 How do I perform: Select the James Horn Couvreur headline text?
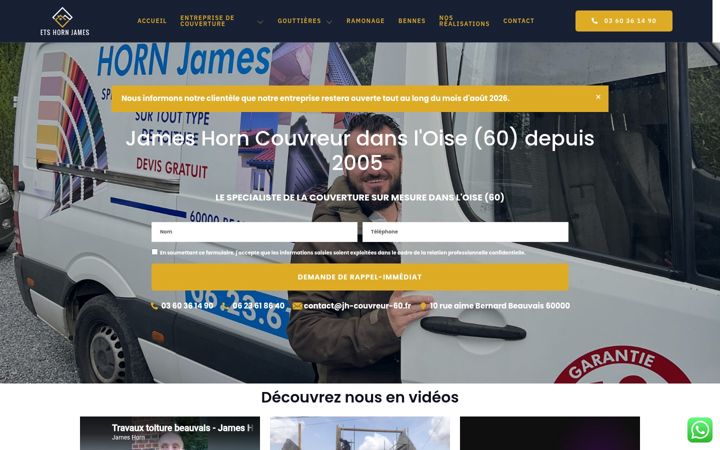click(360, 150)
